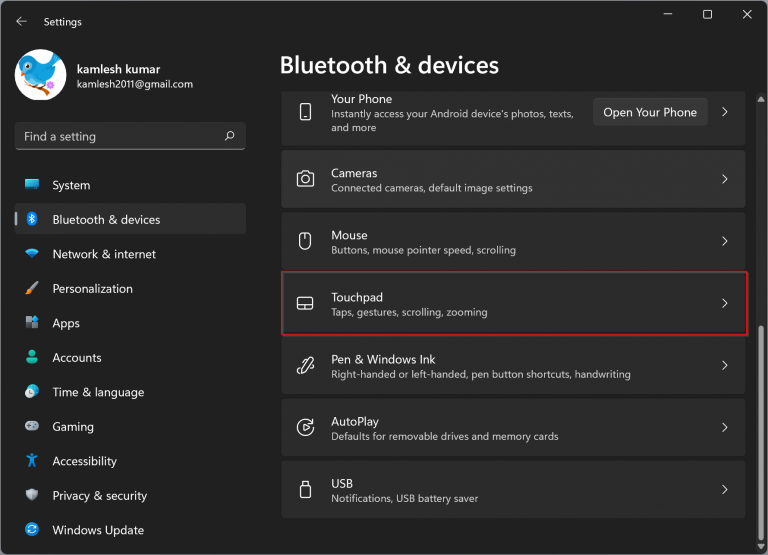Click the Windows Update refresh icon

pos(32,530)
